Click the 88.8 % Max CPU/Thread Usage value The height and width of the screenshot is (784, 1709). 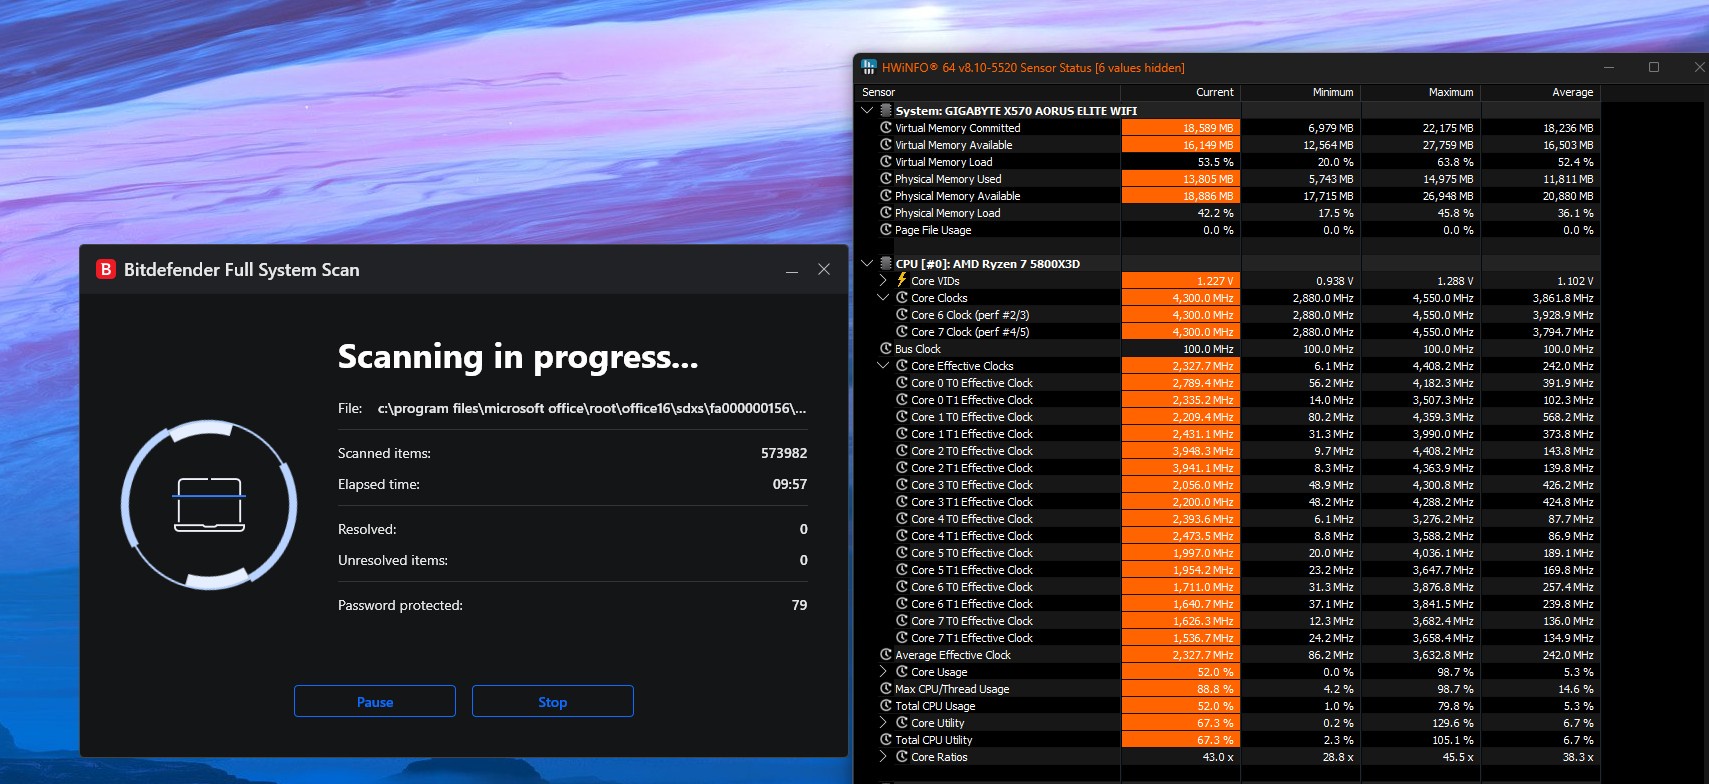(x=1181, y=688)
